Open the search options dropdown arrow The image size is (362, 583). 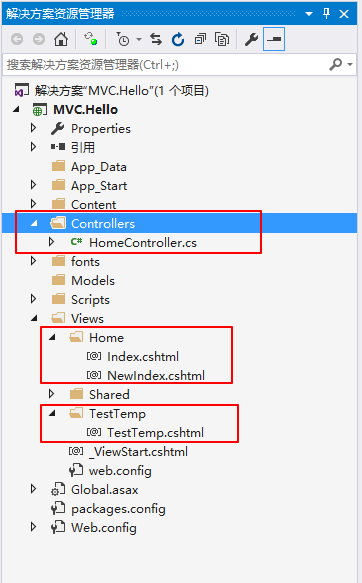(x=350, y=65)
